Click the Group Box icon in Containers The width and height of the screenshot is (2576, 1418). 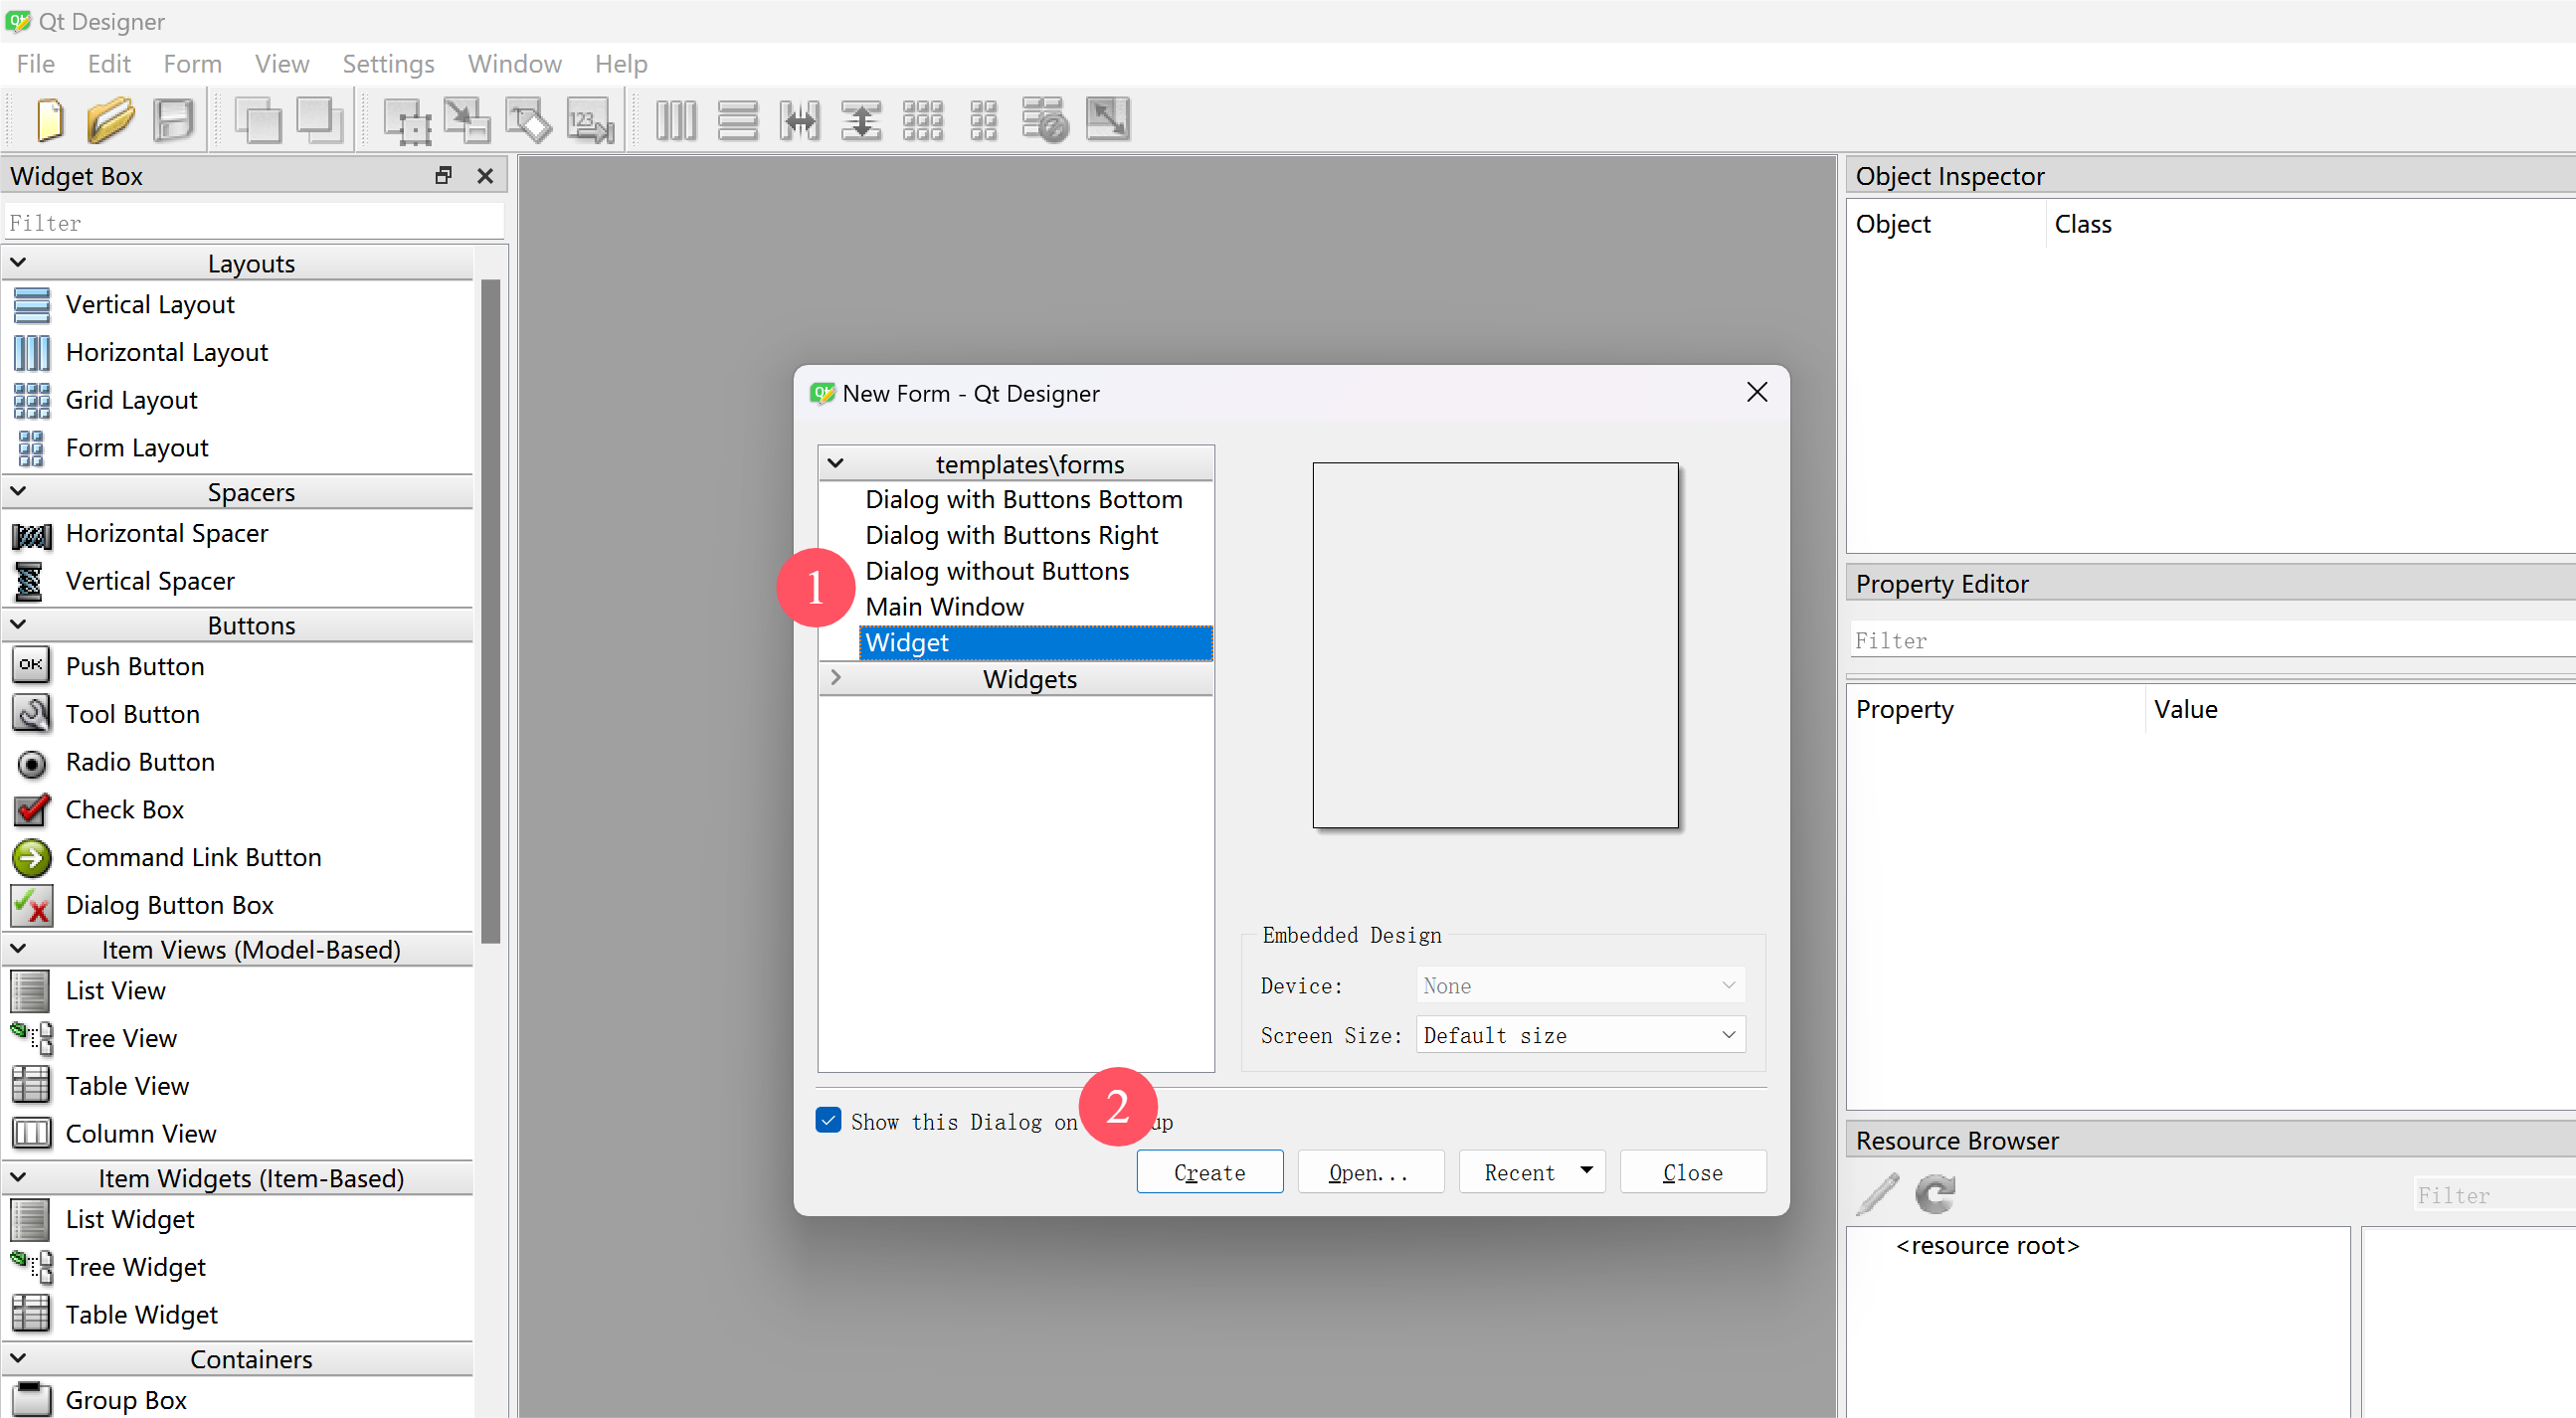pyautogui.click(x=30, y=1399)
